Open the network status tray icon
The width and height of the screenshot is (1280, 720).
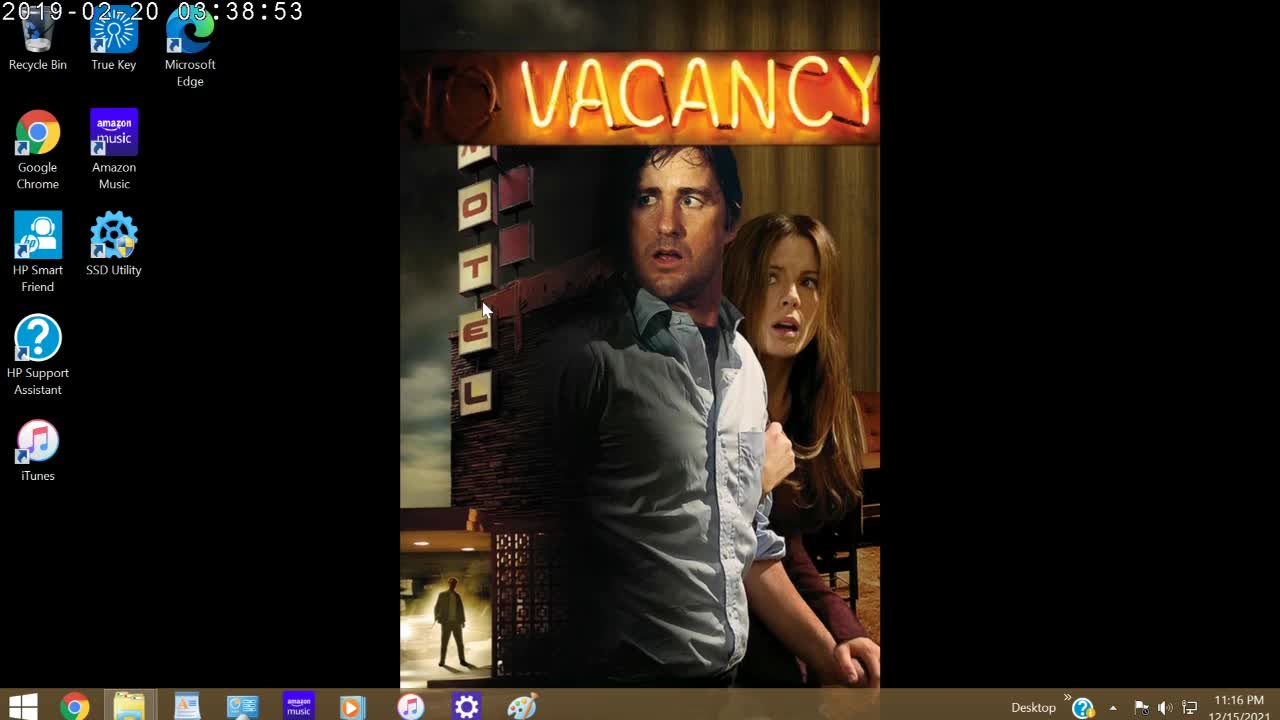point(1189,708)
